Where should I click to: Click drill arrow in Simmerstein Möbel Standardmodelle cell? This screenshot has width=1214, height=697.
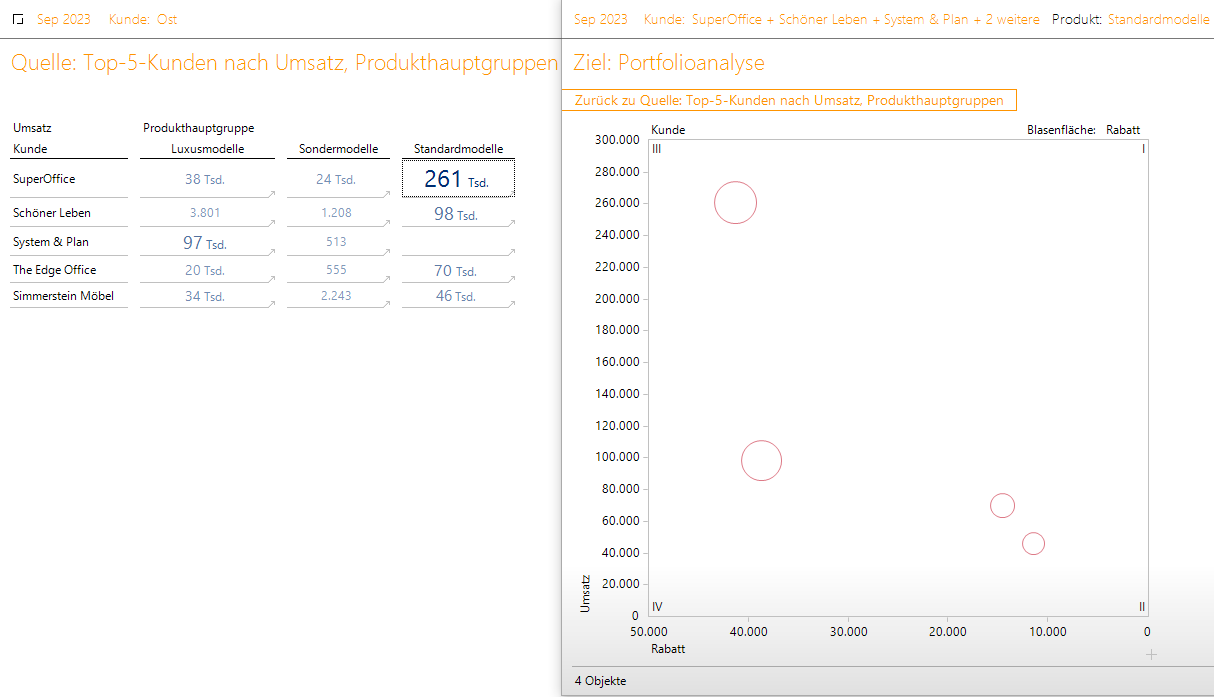tap(511, 303)
